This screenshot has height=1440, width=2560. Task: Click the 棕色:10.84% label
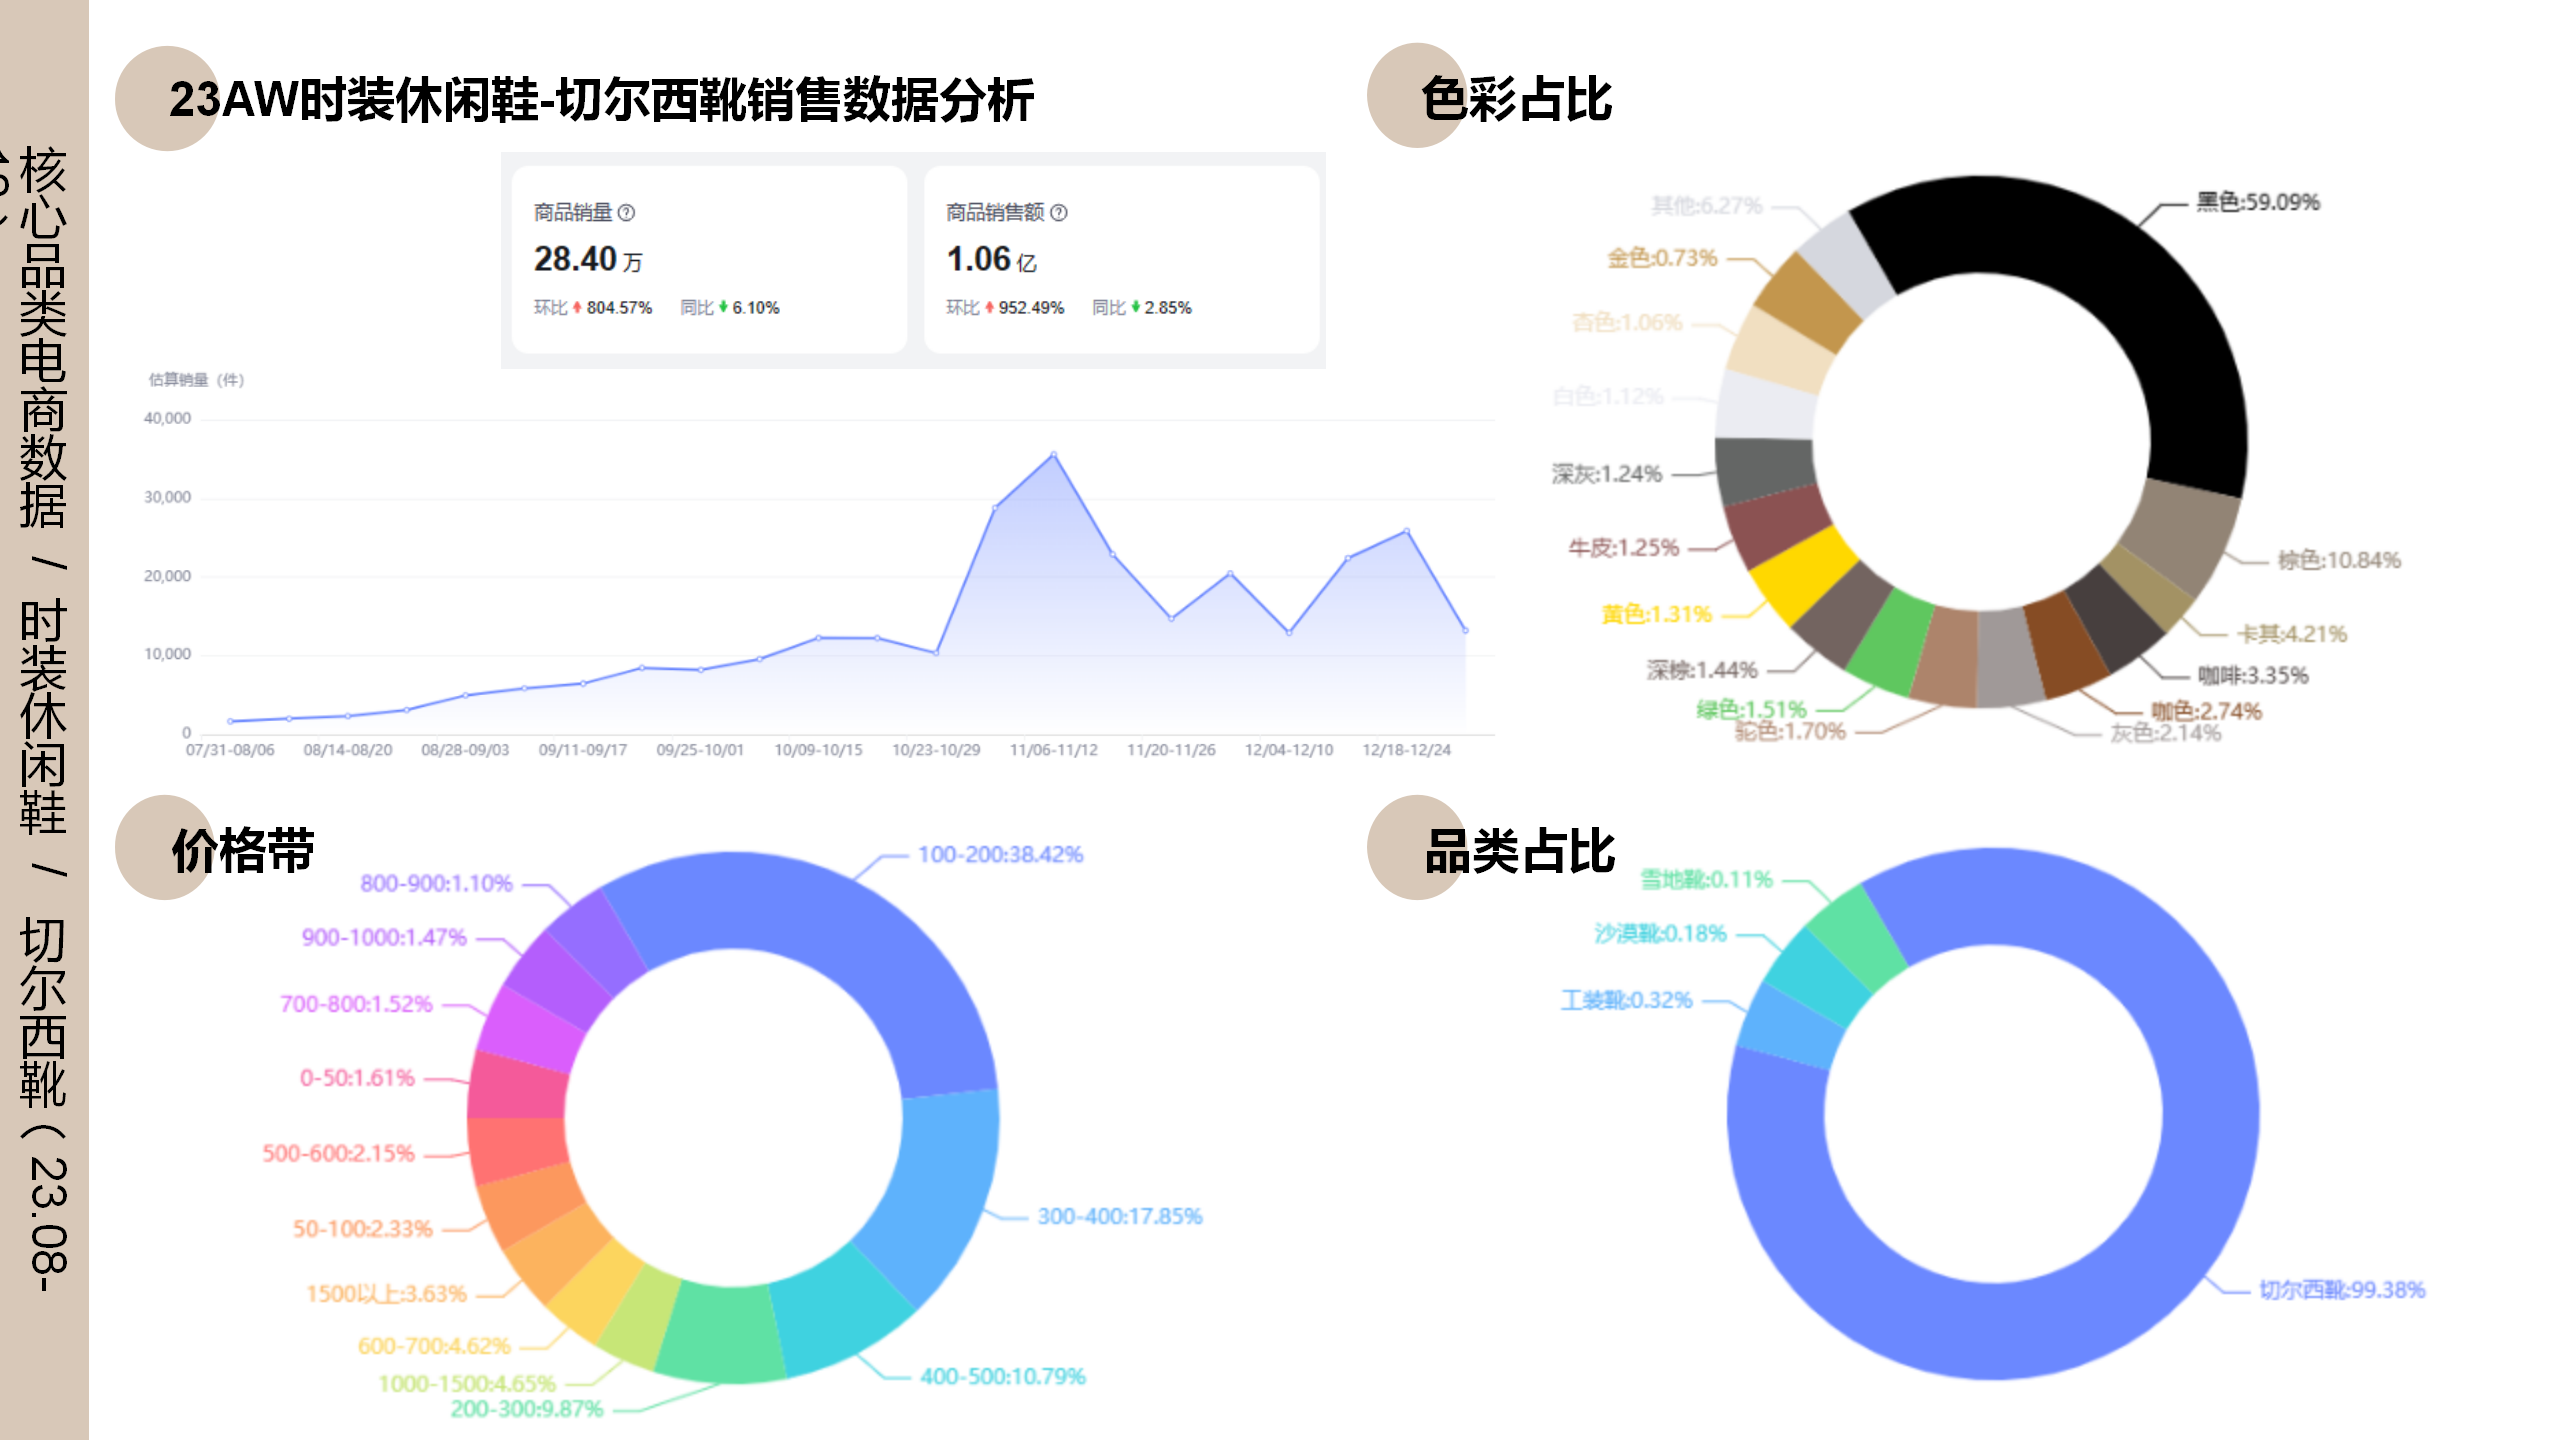click(2338, 560)
